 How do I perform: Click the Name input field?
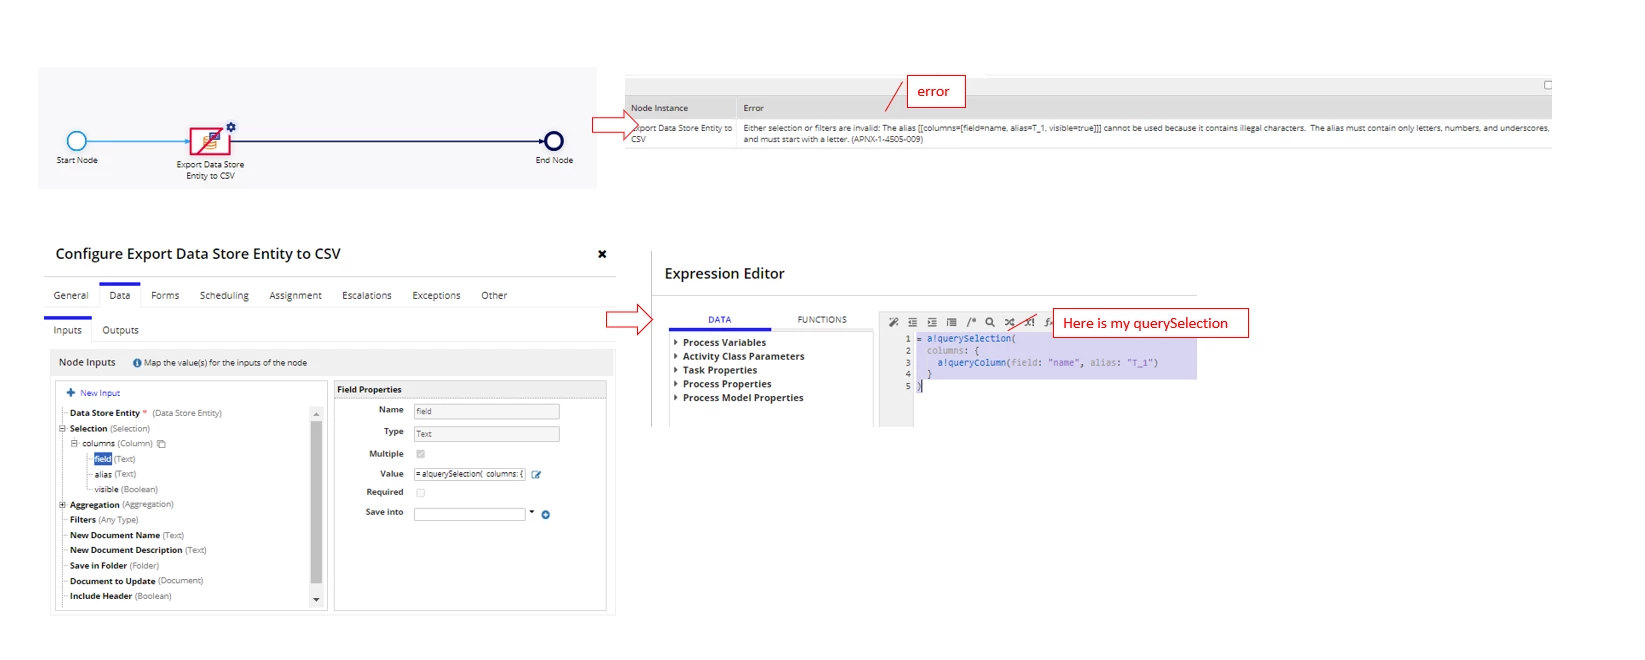click(x=487, y=411)
